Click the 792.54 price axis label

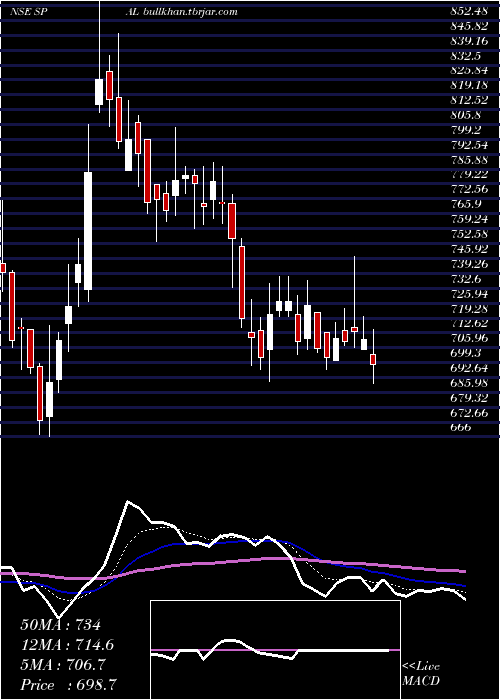tap(468, 145)
